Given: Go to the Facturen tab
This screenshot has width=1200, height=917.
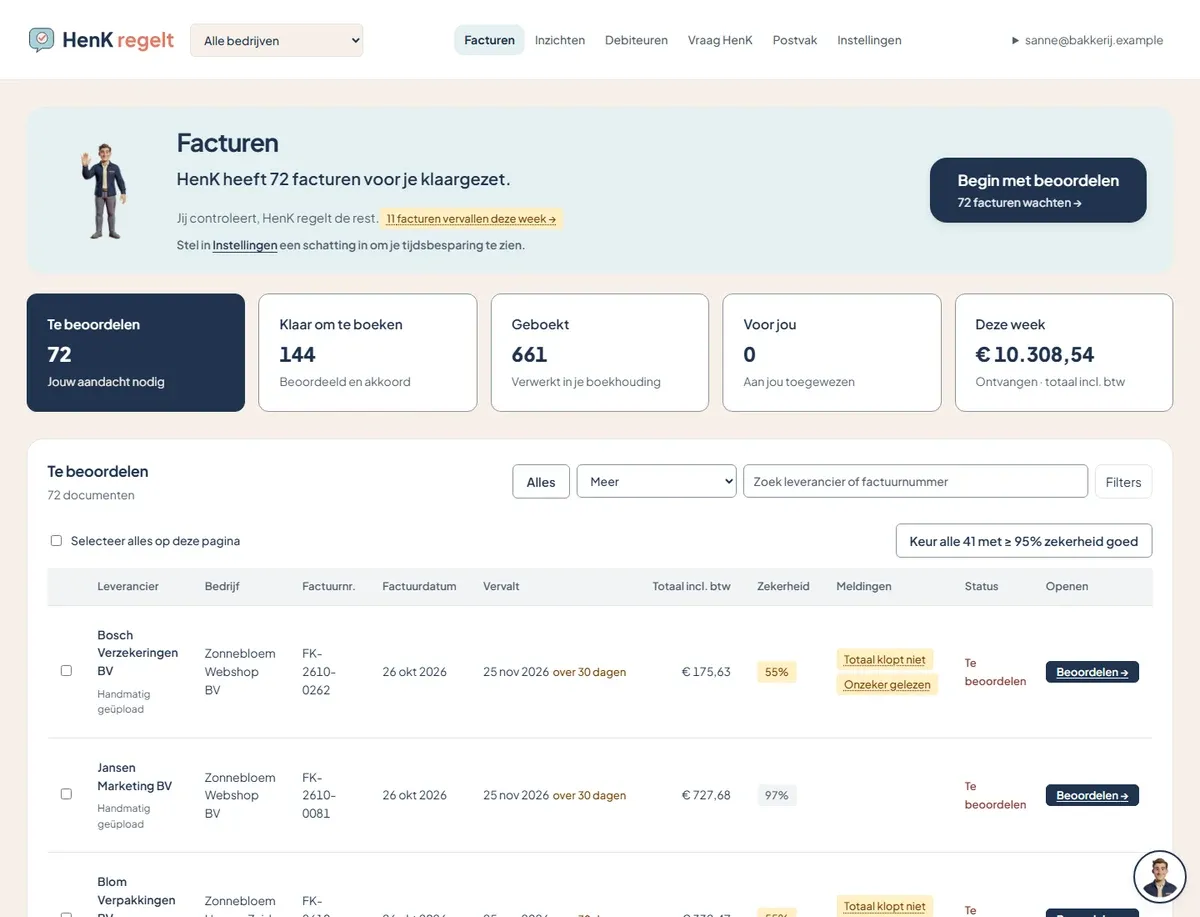Looking at the screenshot, I should (x=490, y=40).
